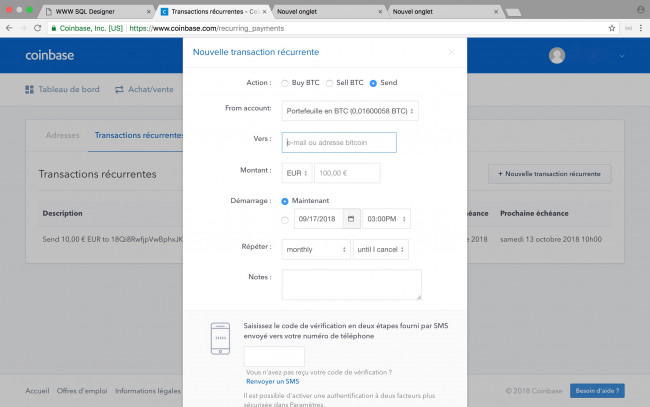Image resolution: width=650 pixels, height=407 pixels.
Task: Click the green padlock security icon
Action: point(53,28)
